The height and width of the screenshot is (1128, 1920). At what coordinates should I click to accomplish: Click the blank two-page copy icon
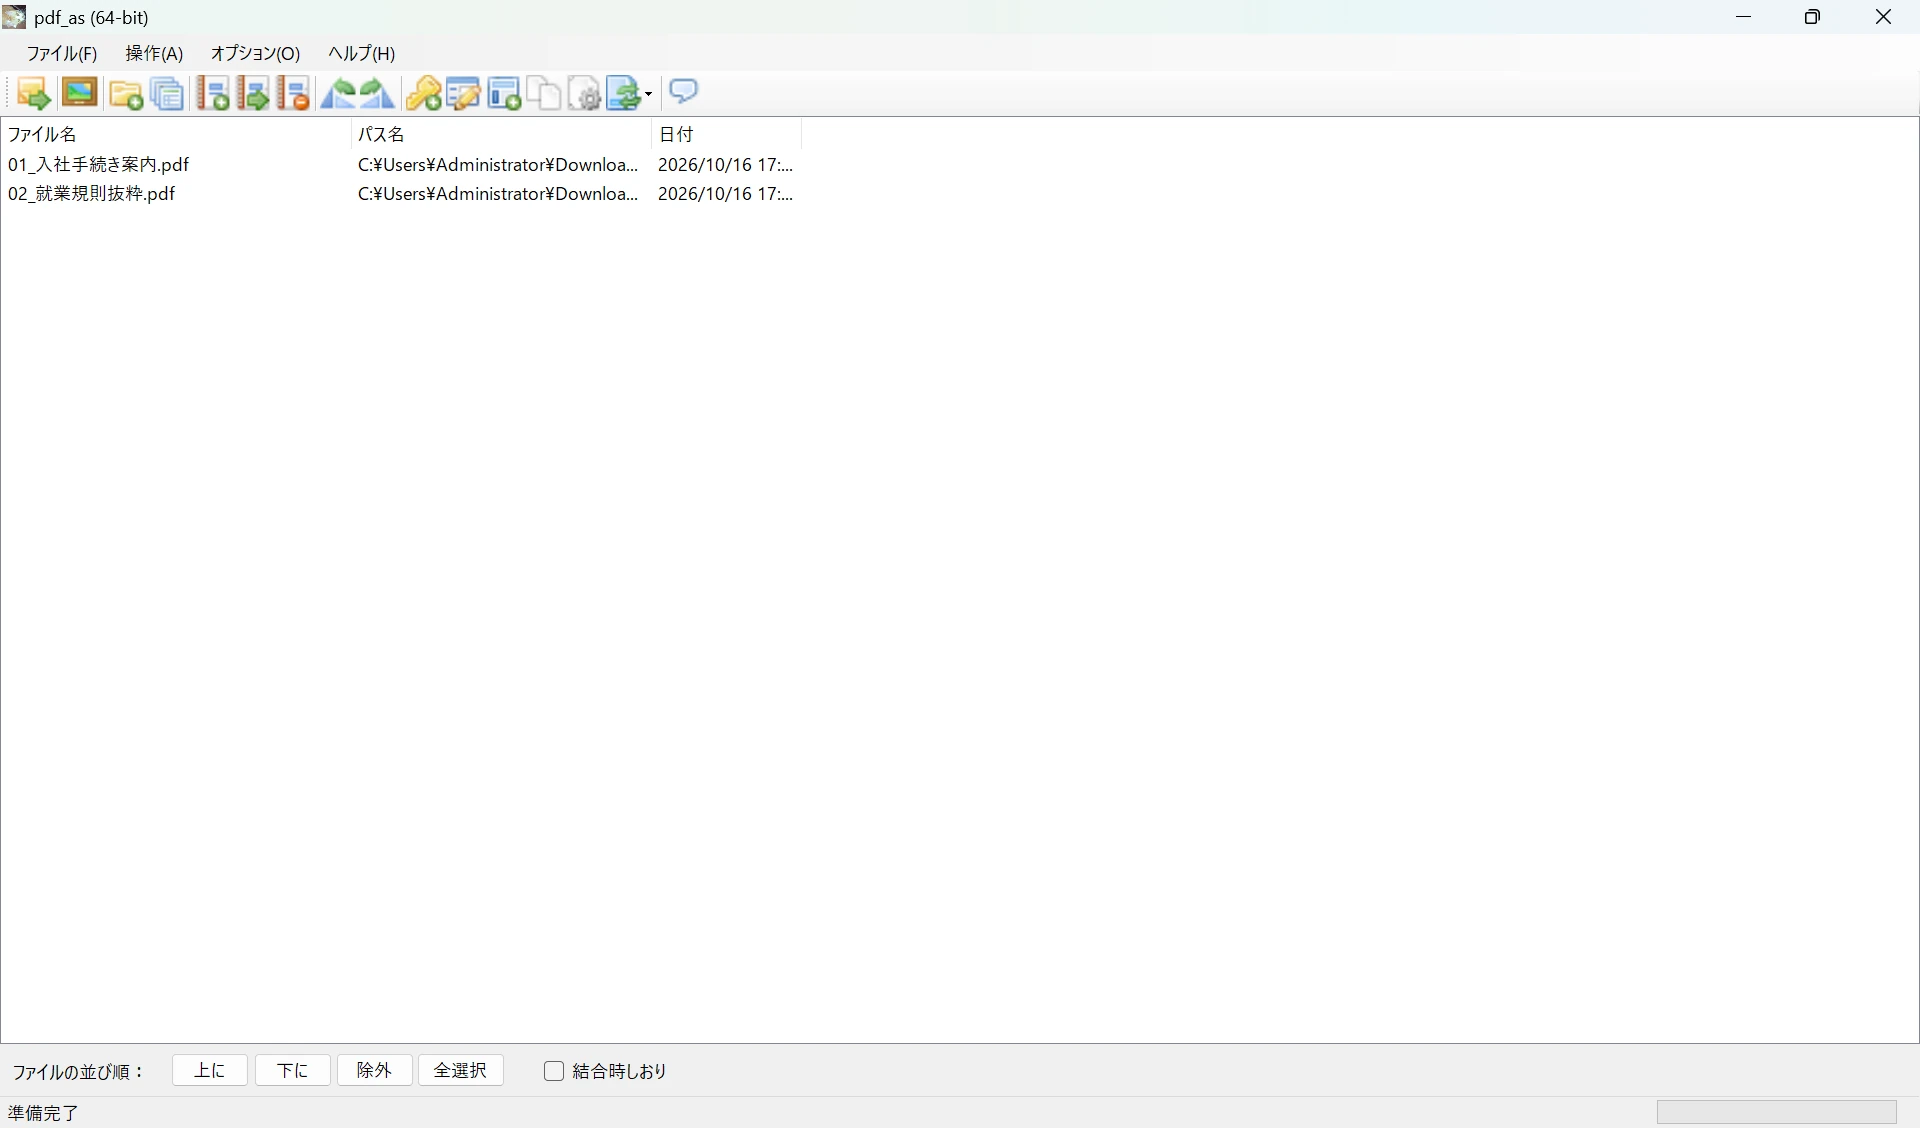544,94
